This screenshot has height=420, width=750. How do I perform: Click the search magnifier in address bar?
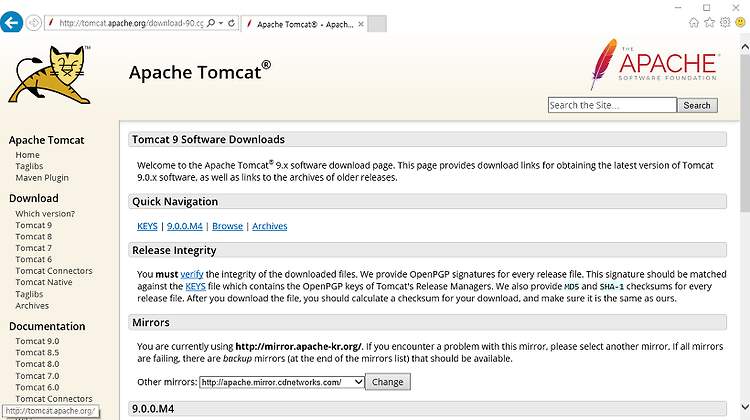pyautogui.click(x=211, y=23)
